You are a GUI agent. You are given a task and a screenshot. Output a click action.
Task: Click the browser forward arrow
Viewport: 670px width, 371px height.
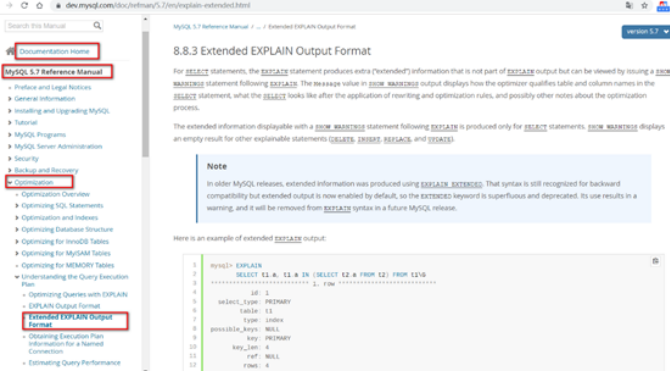[9, 6]
